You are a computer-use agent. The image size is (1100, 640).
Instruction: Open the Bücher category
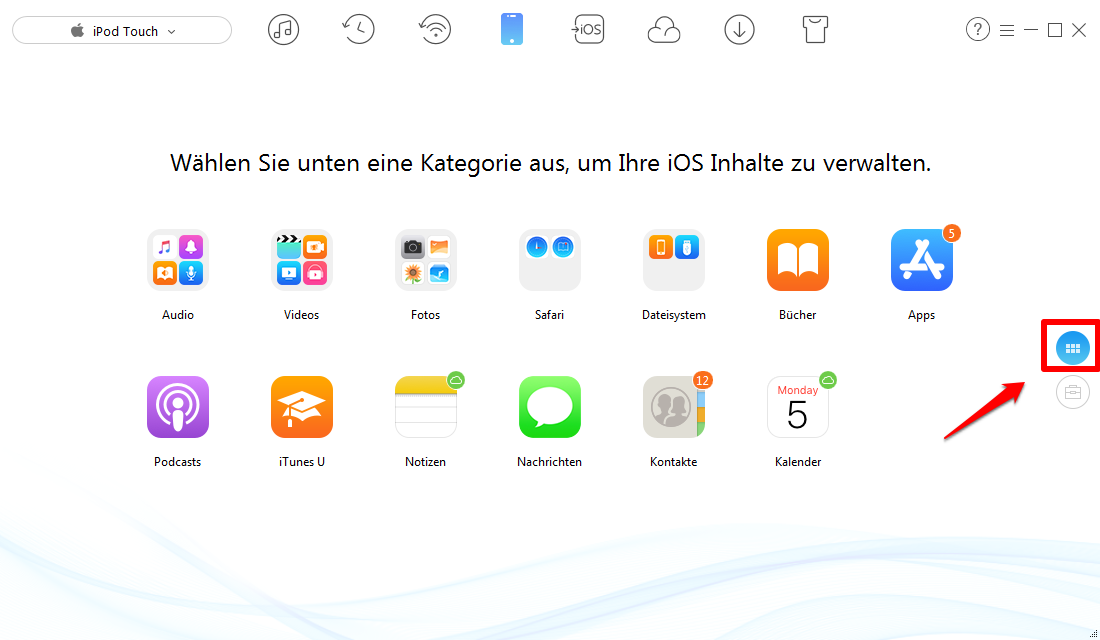point(798,260)
